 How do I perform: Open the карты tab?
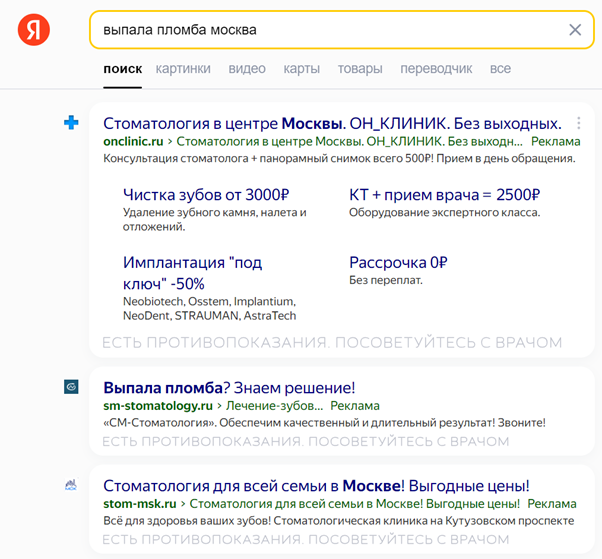click(x=301, y=69)
